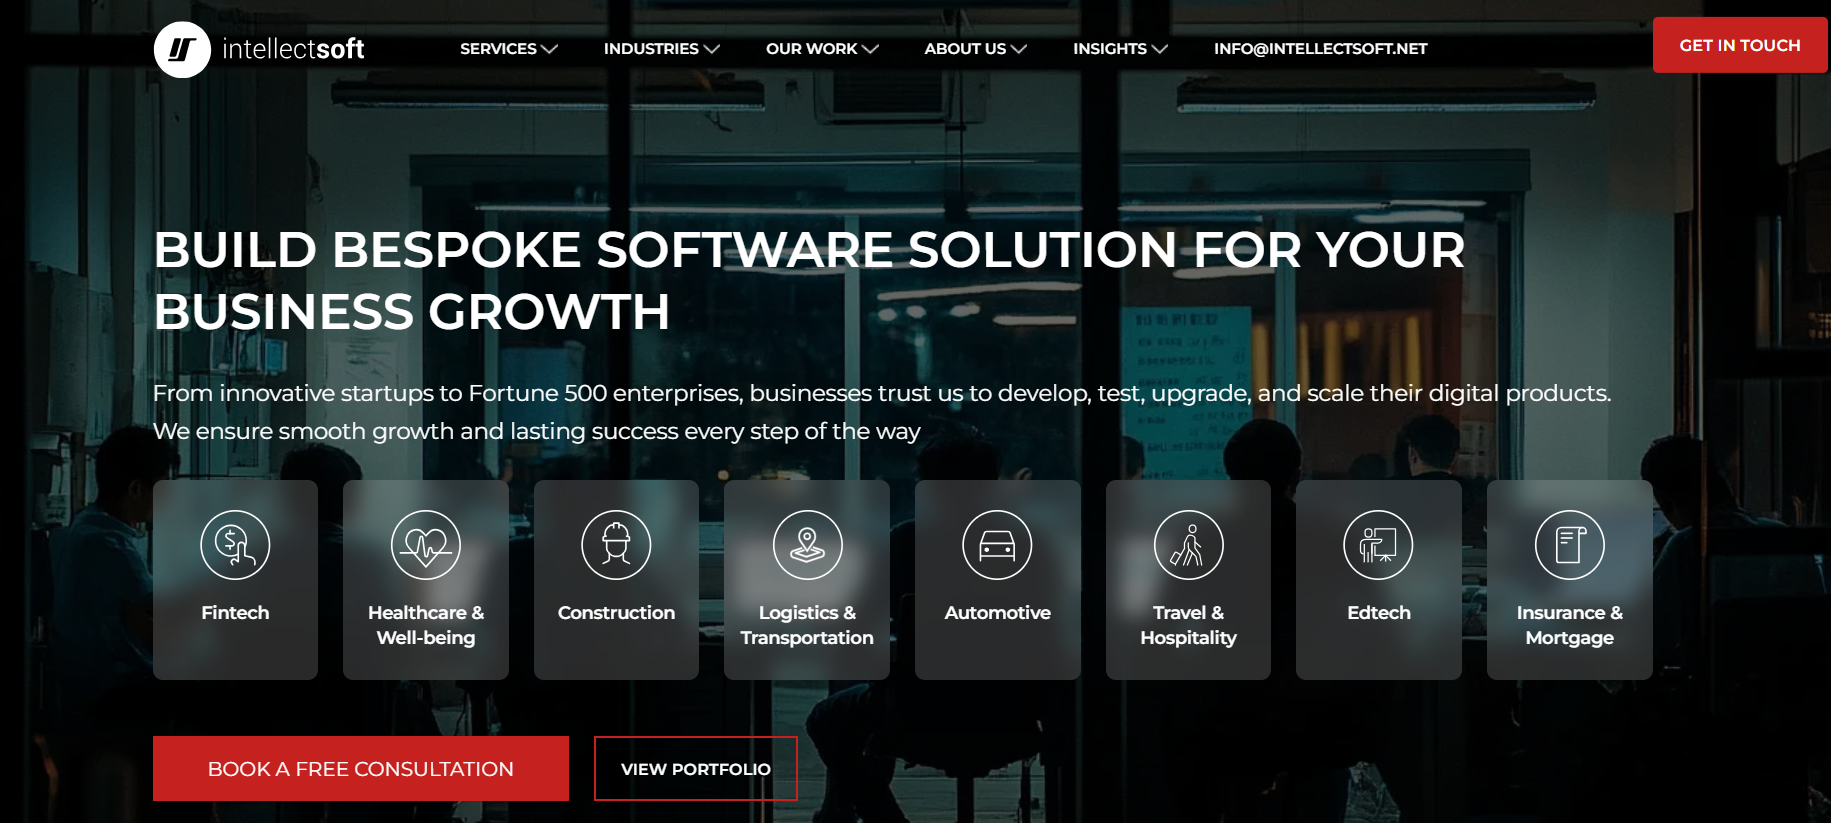1831x823 pixels.
Task: Expand the Services dropdown chevron
Action: point(549,49)
